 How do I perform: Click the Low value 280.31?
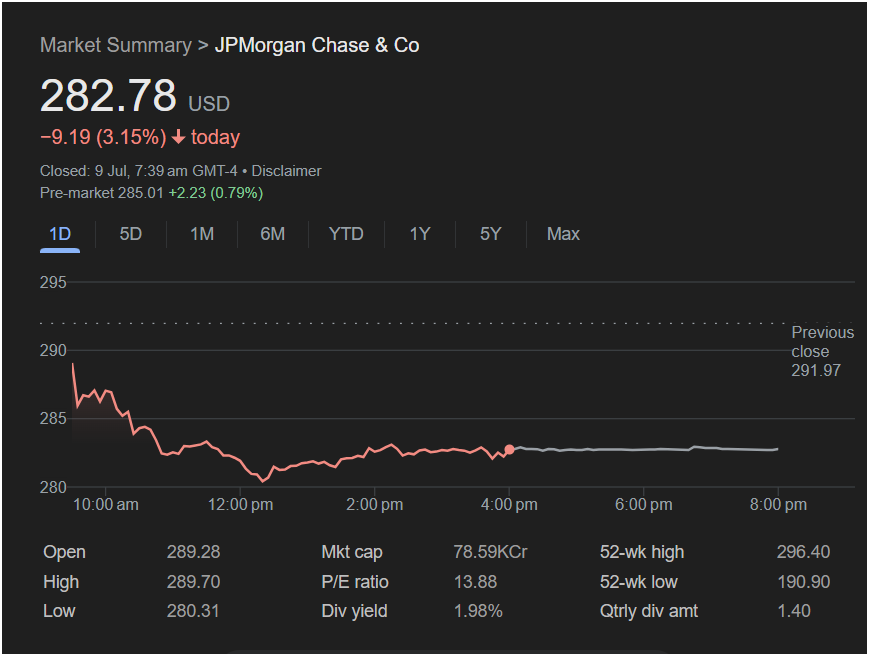pos(193,611)
